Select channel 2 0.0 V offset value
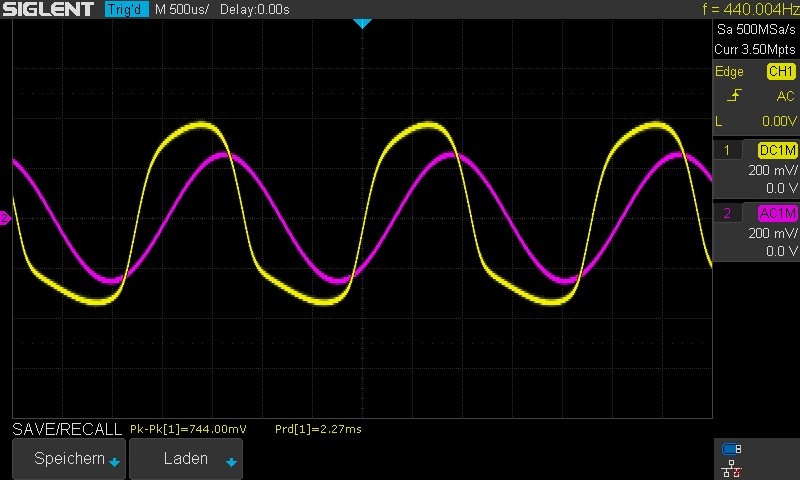Viewport: 800px width, 480px height. (x=781, y=251)
